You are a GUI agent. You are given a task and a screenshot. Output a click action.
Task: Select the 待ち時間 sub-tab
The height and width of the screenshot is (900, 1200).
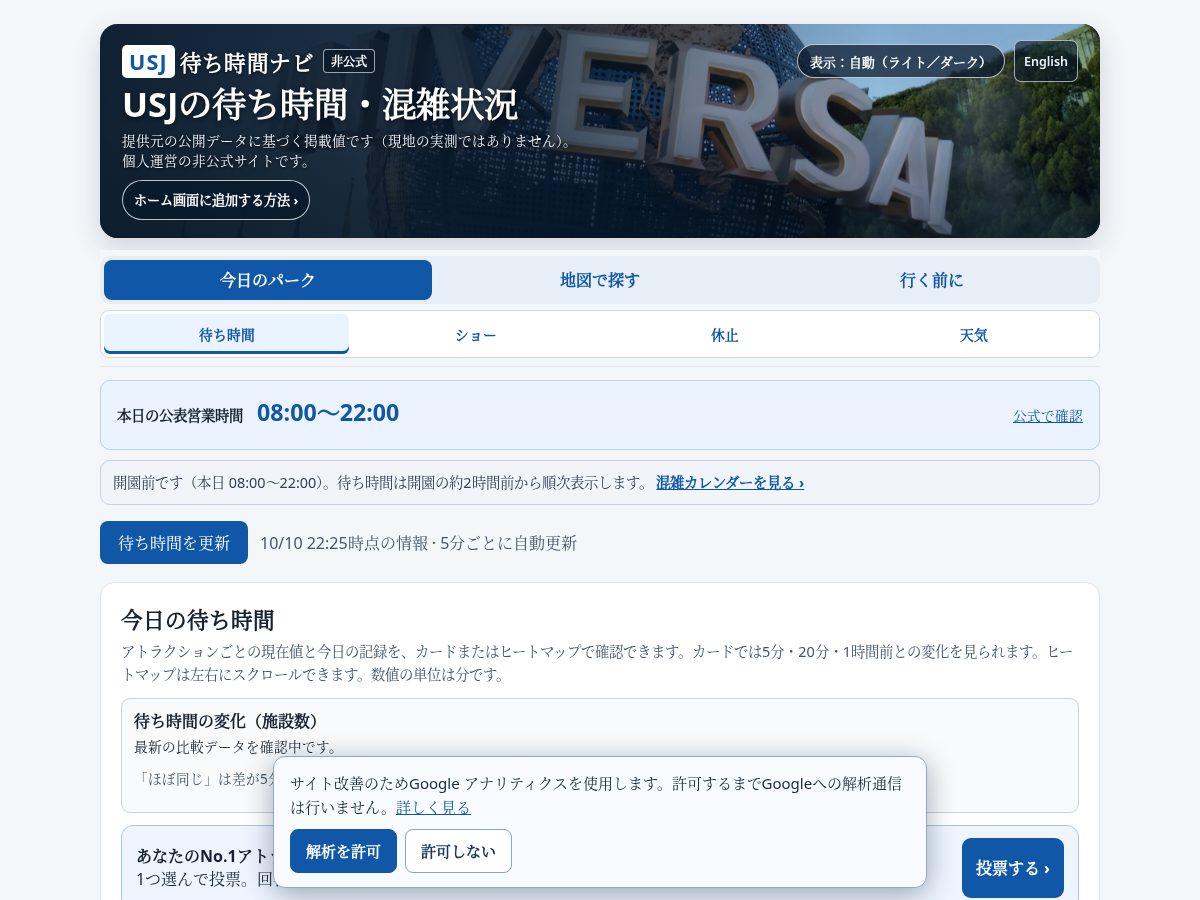226,334
